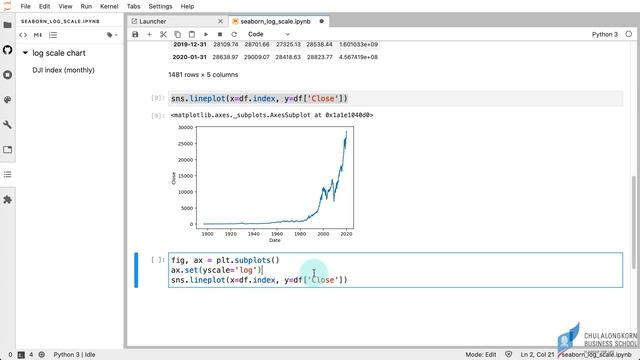Screen dimensions: 640x360
Task: Open the Running Terminals and Kernels panel
Action: (x=7, y=75)
